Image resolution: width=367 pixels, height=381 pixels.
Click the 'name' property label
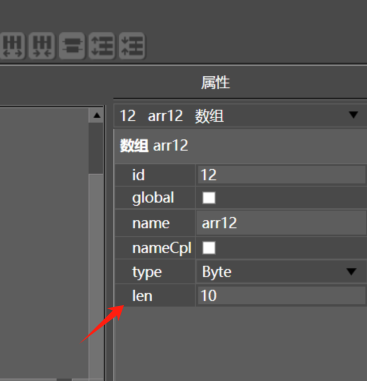151,223
